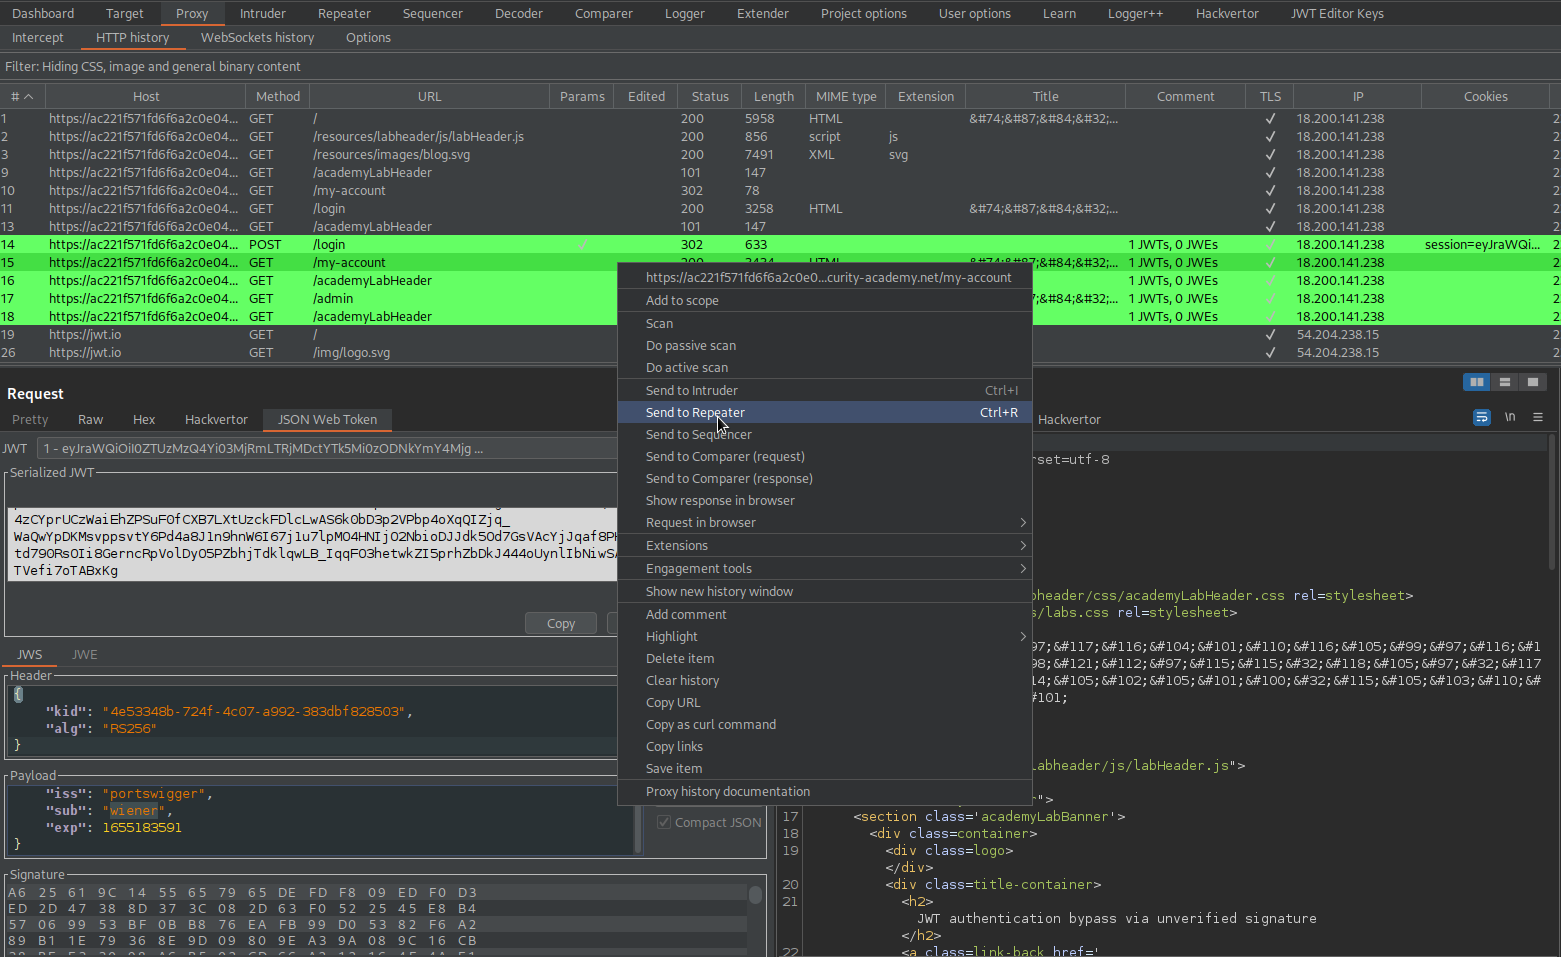Open the Intruder tab
This screenshot has width=1561, height=957.
click(263, 14)
